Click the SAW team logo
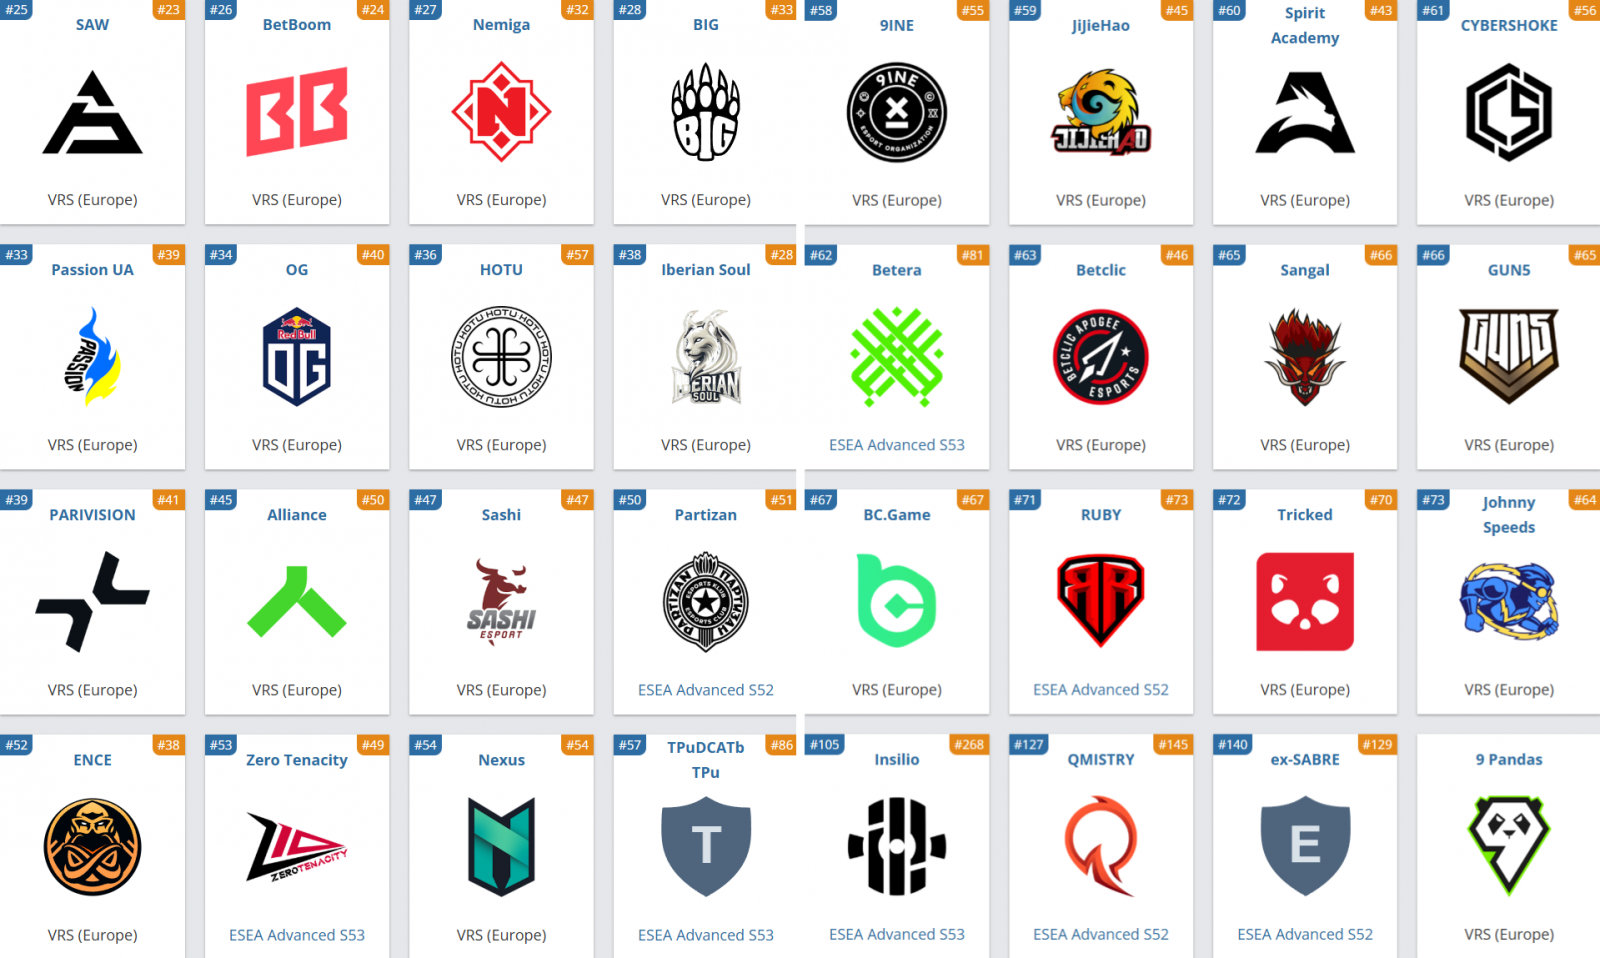This screenshot has height=958, width=1600. [x=92, y=112]
